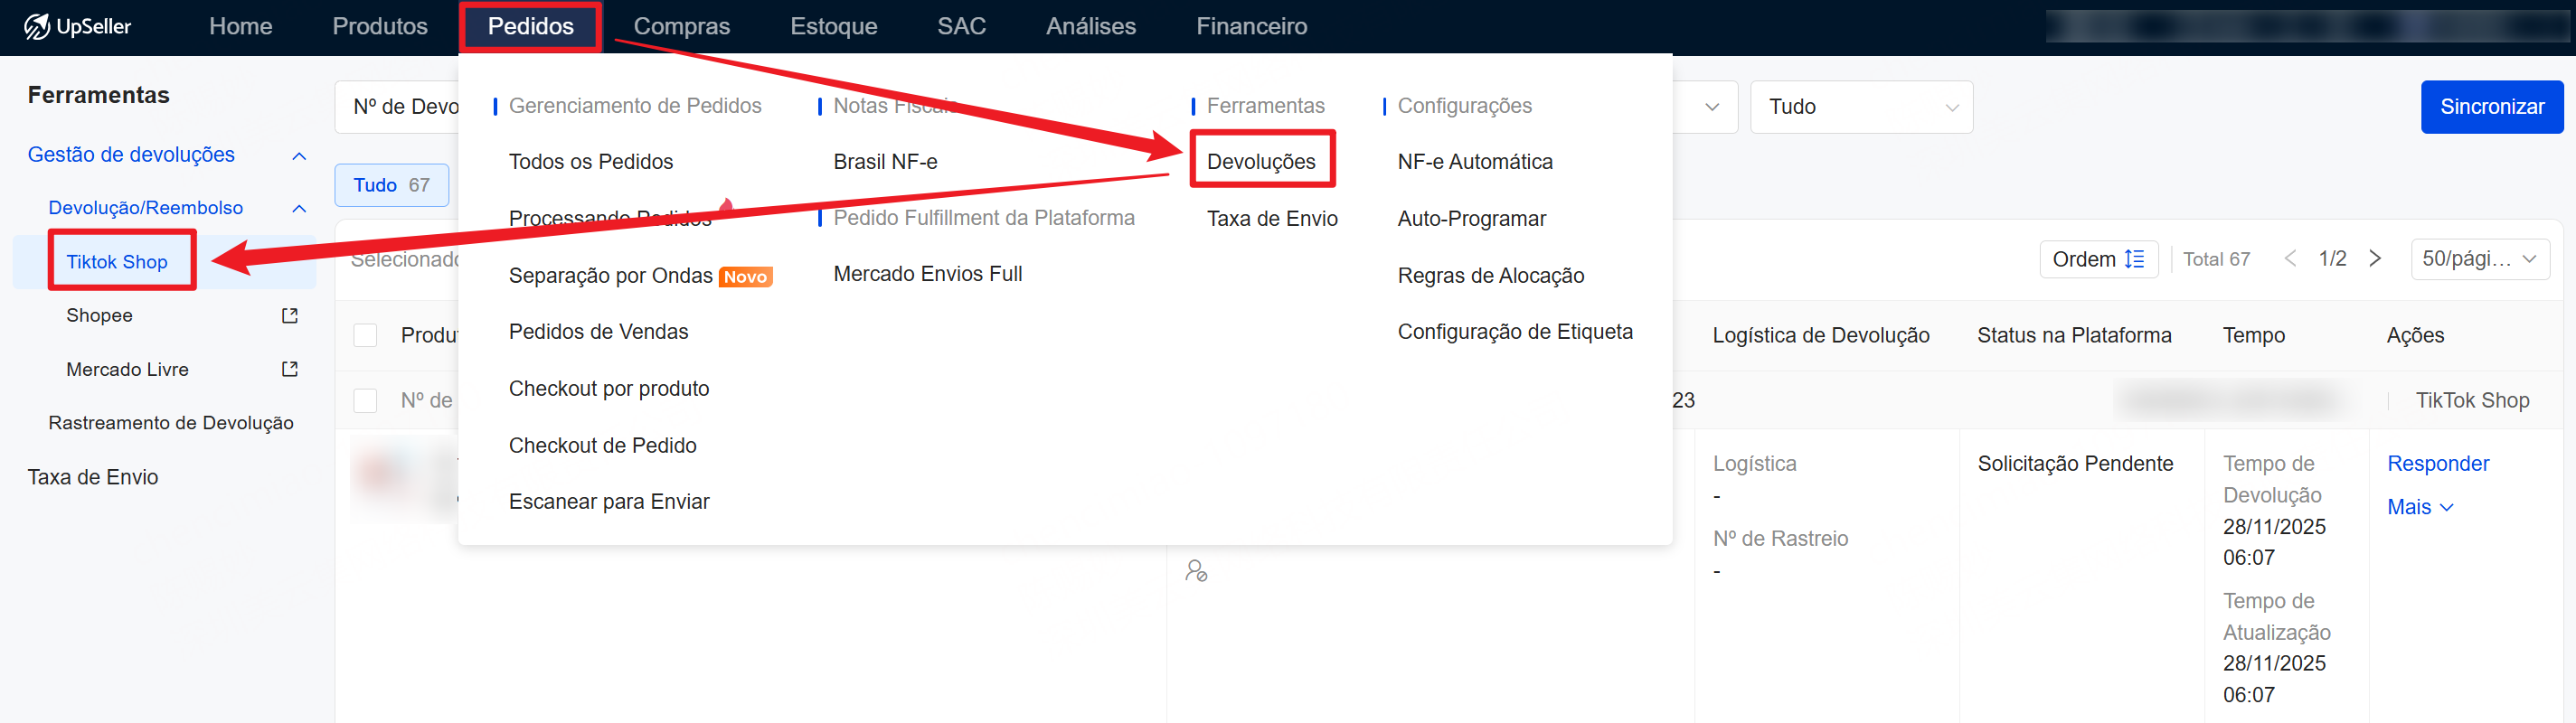Collapse Gestão de devoluções section
The image size is (2576, 723).
click(298, 156)
